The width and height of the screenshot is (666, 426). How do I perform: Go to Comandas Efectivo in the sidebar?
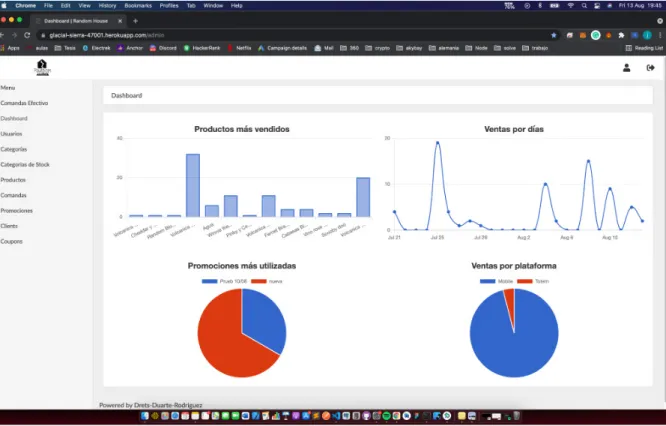[x=24, y=103]
